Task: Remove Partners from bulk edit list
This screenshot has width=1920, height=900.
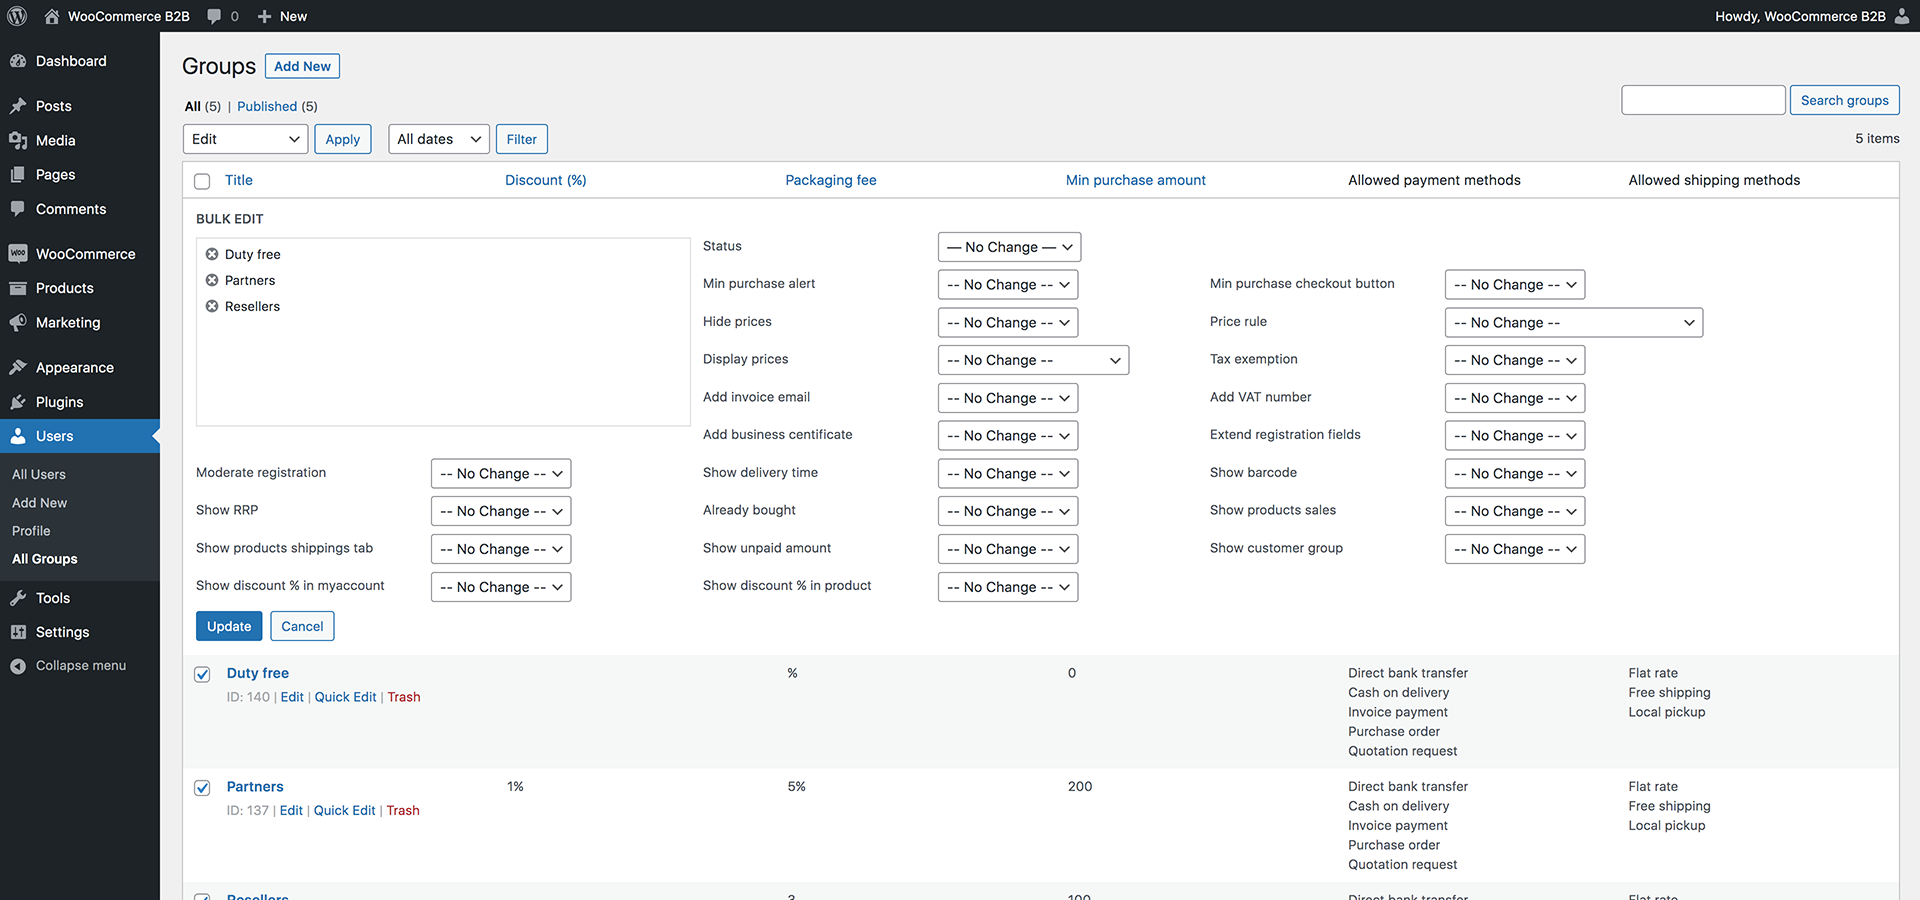Action: click(212, 280)
